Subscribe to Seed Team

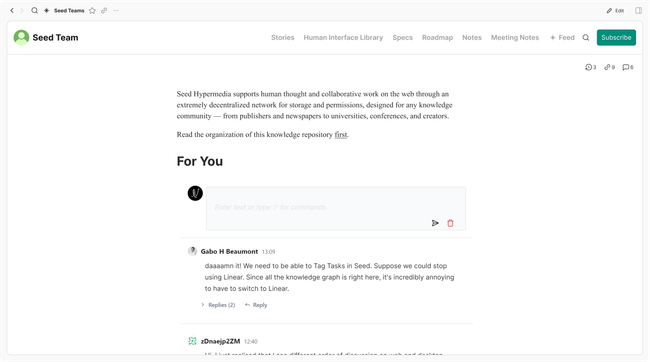616,38
